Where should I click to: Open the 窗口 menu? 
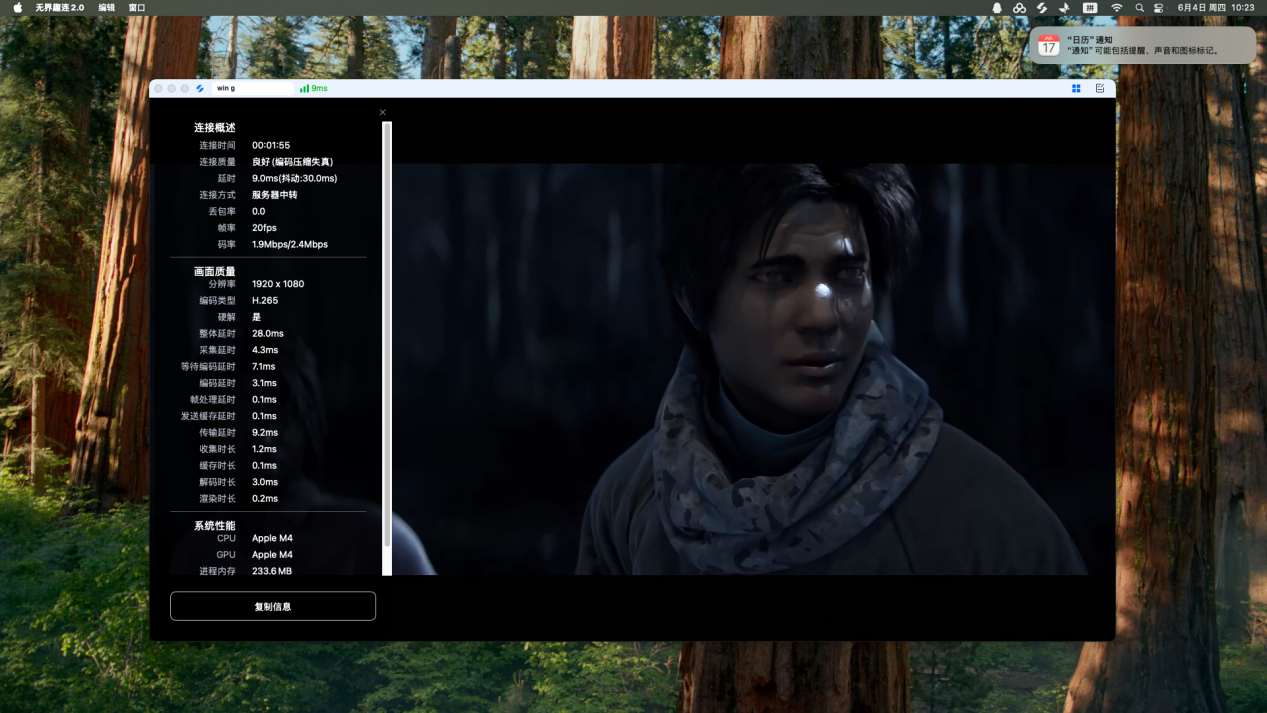(137, 7)
